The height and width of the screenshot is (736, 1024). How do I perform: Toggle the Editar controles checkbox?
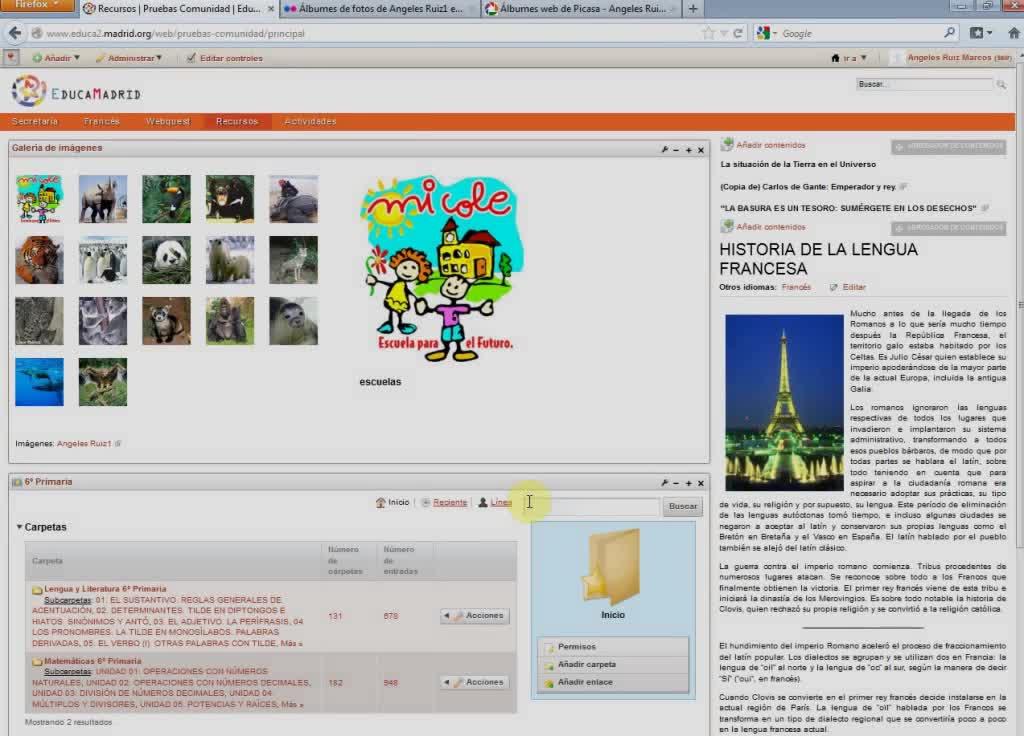[191, 58]
